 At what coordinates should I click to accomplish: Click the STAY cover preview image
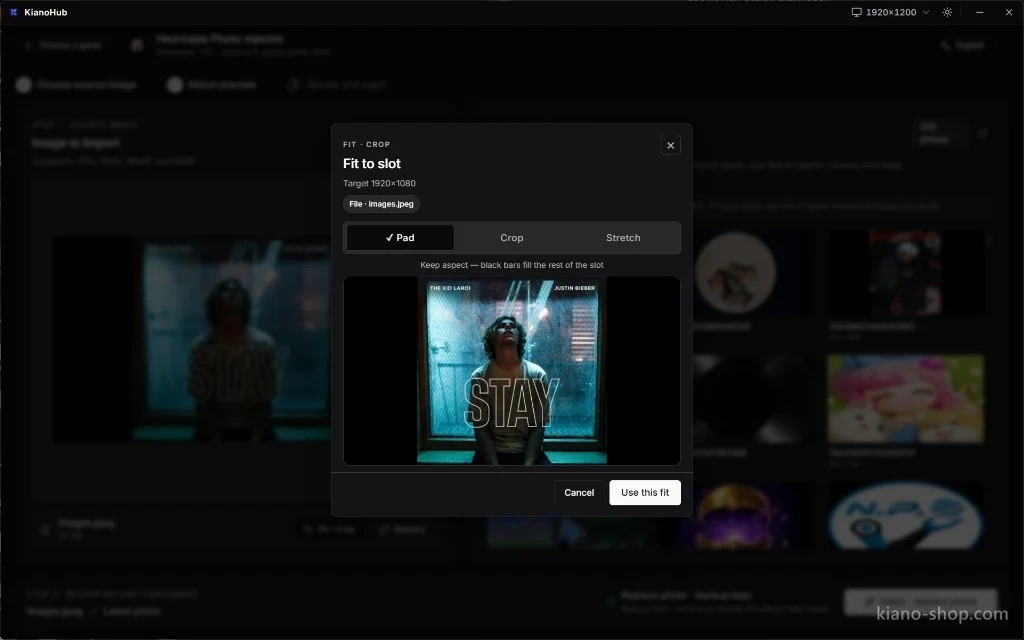(512, 370)
